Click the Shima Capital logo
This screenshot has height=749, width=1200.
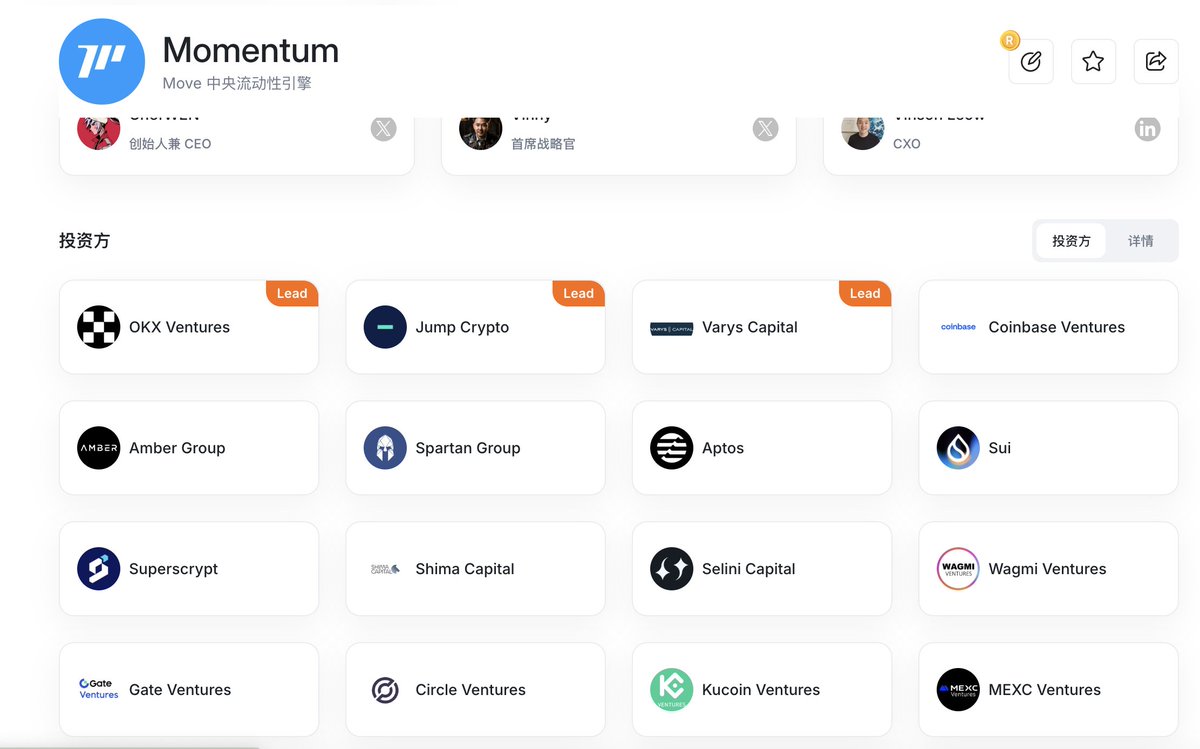[385, 569]
